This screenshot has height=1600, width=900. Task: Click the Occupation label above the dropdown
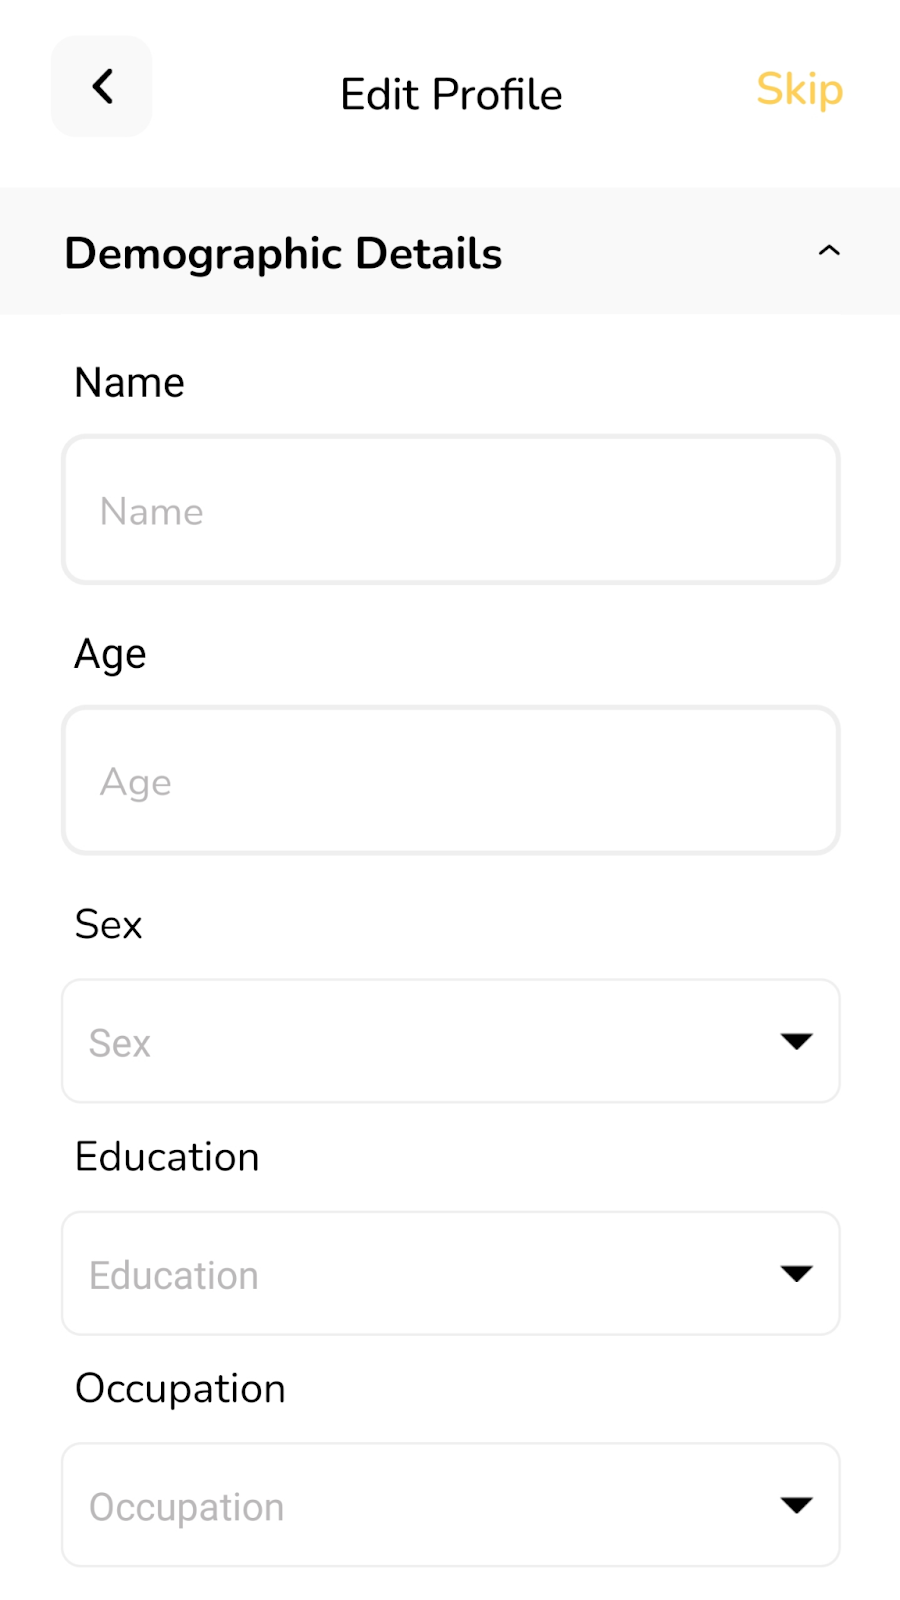pyautogui.click(x=180, y=1389)
